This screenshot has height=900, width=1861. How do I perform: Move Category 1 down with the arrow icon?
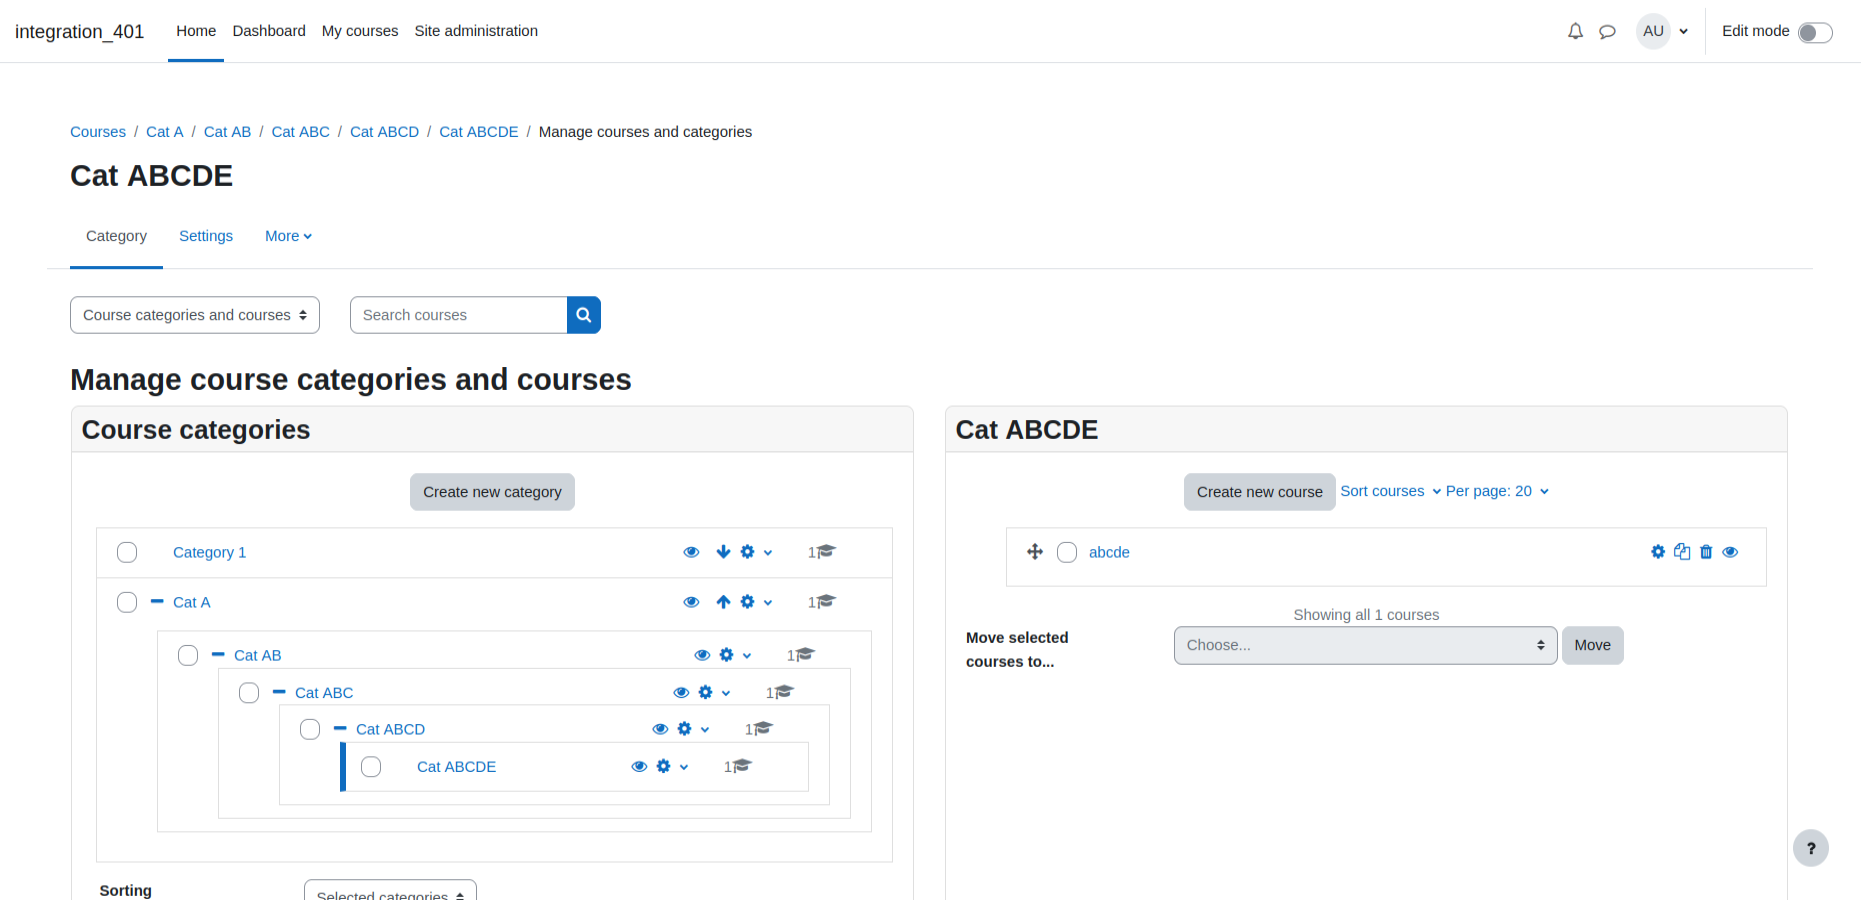[x=723, y=552]
